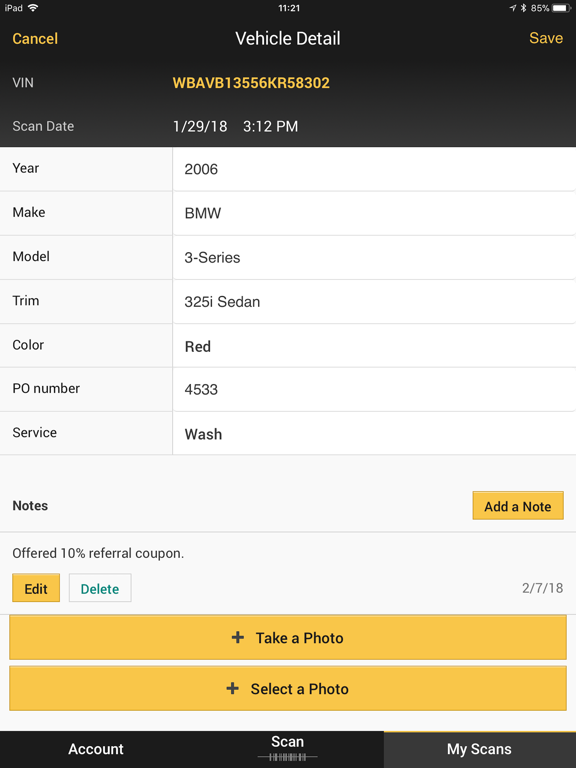Tap the VIN number WBAVB13556KR58302
The height and width of the screenshot is (768, 576).
tap(251, 83)
